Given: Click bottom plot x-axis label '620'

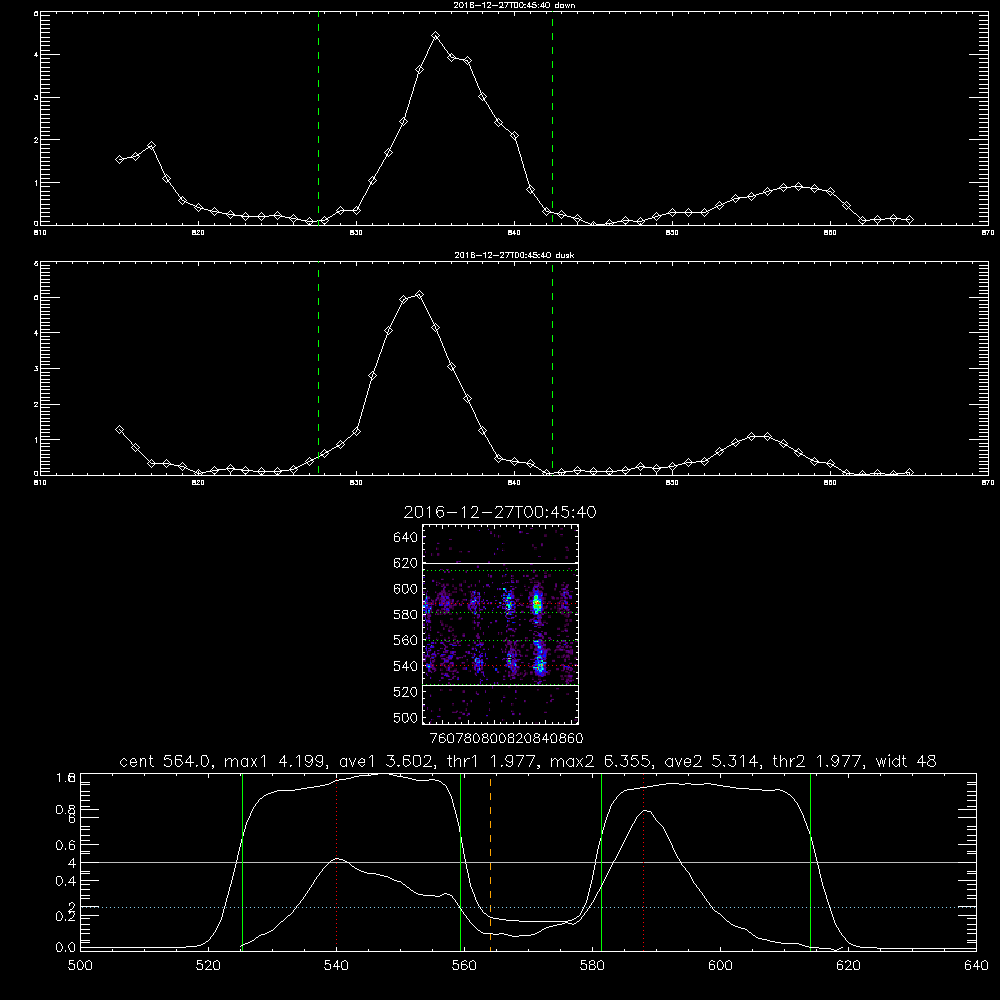Looking at the screenshot, I should [849, 966].
